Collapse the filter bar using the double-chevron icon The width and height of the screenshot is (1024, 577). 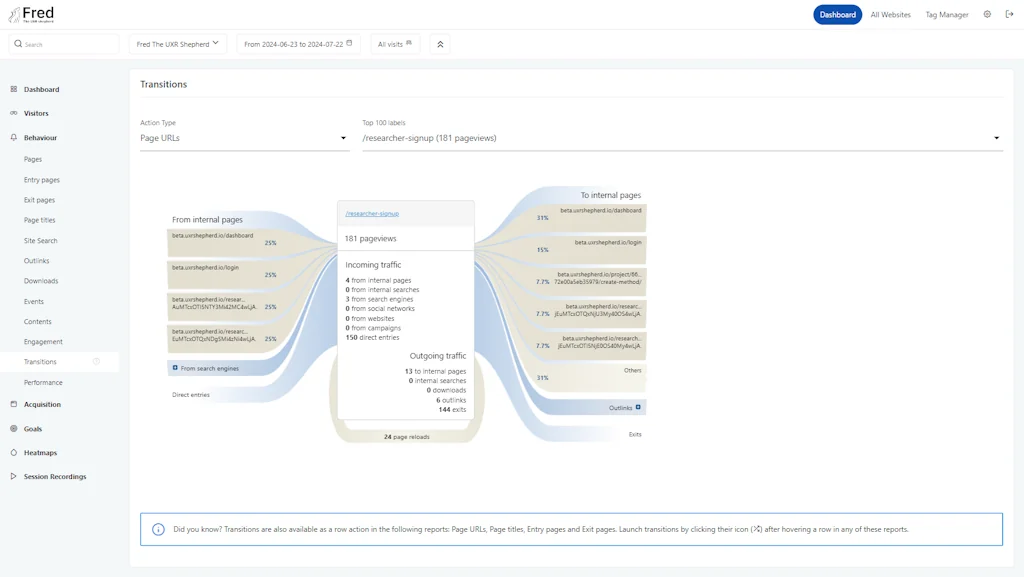[x=439, y=44]
